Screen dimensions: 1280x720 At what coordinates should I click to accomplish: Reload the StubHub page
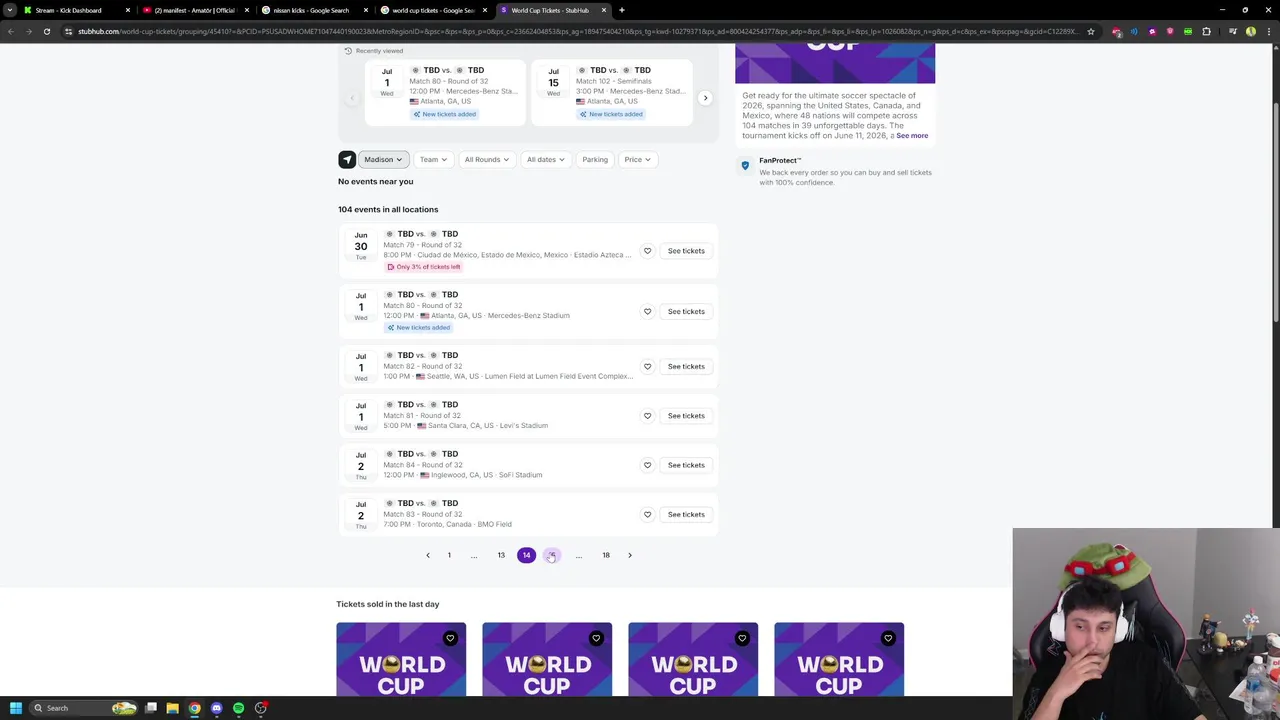click(47, 31)
